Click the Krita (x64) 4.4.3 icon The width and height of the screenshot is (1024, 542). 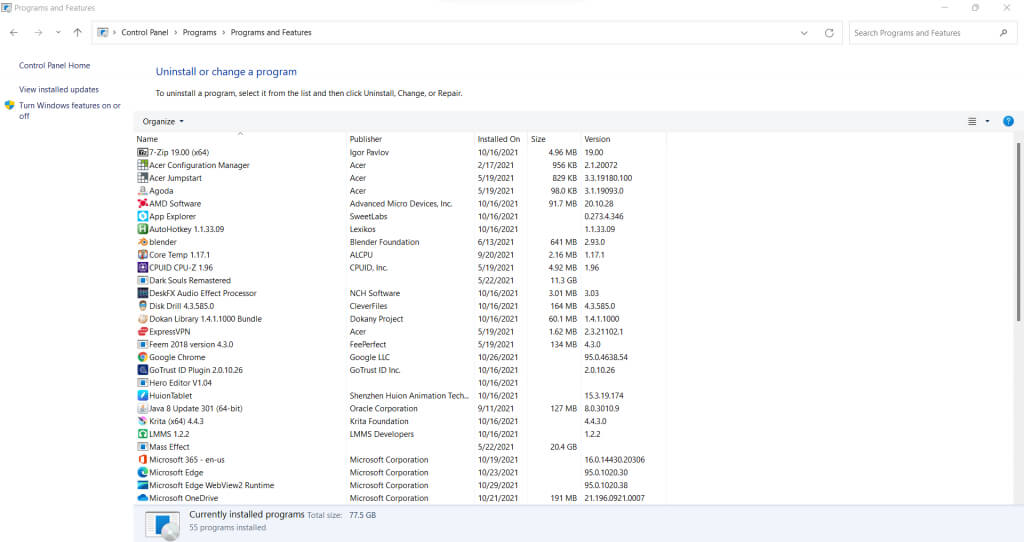pyautogui.click(x=142, y=421)
